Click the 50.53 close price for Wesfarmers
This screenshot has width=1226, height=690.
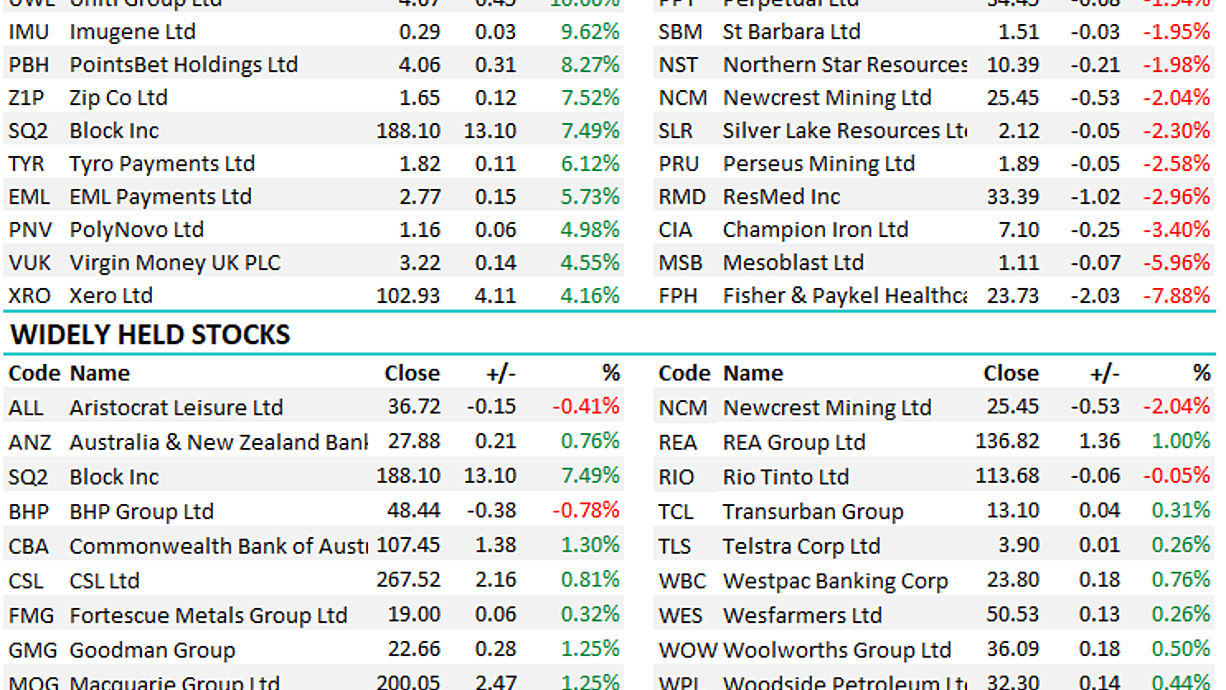(1013, 615)
